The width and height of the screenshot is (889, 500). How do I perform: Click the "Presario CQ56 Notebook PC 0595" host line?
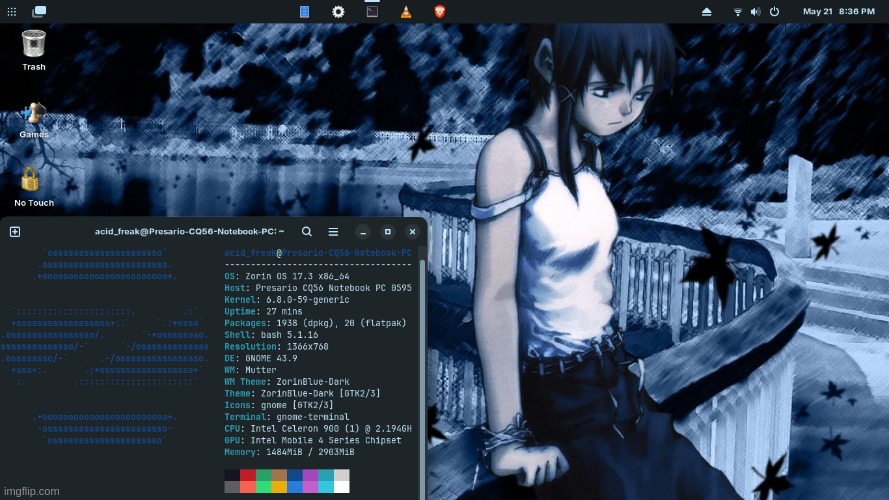(333, 288)
